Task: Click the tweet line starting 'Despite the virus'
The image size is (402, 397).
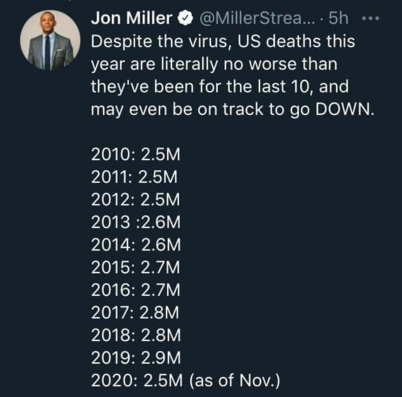Action: tap(223, 41)
